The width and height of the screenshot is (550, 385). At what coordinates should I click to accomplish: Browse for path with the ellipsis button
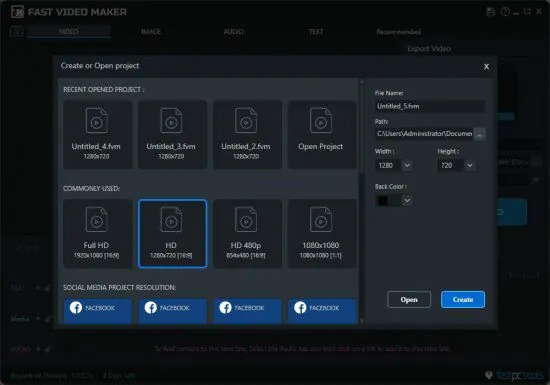click(479, 134)
